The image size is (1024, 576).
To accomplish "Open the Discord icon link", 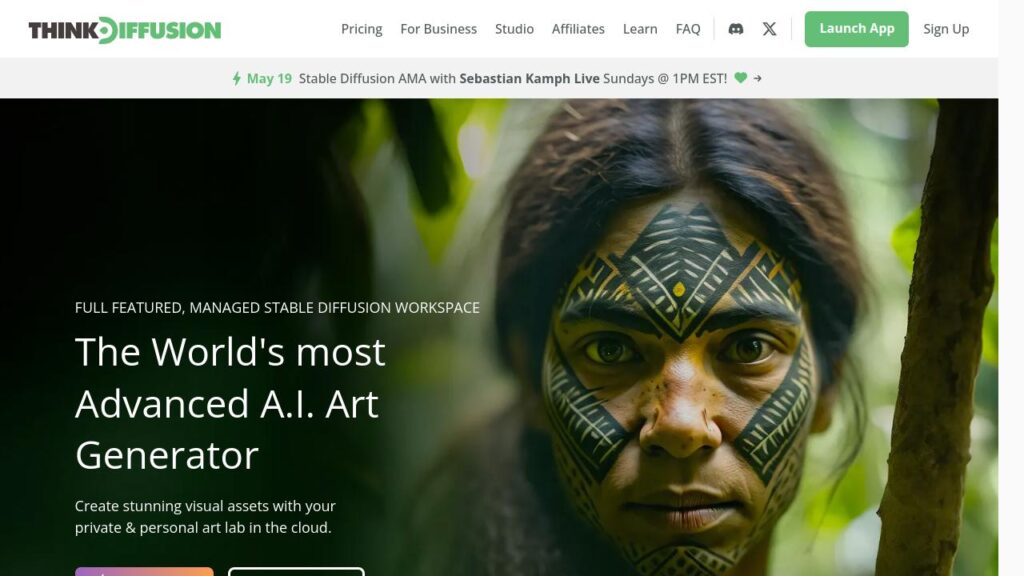I will [x=736, y=29].
